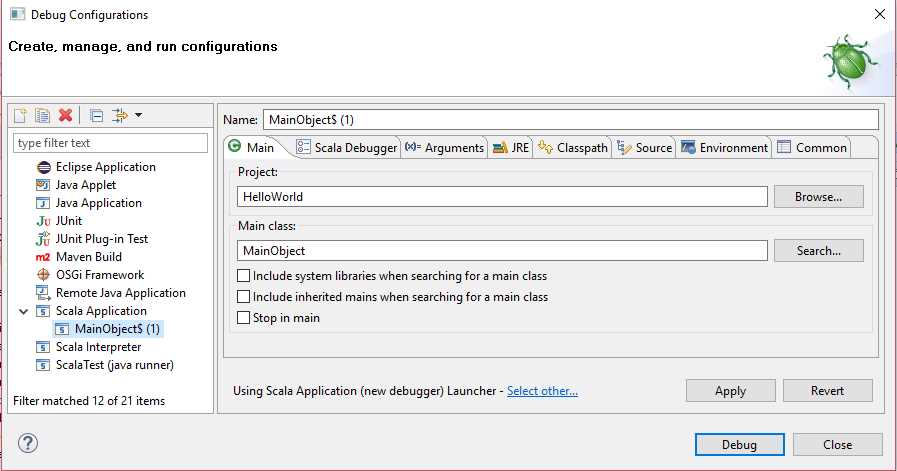
Task: Click the Scala Interpreter icon
Action: coord(43,347)
